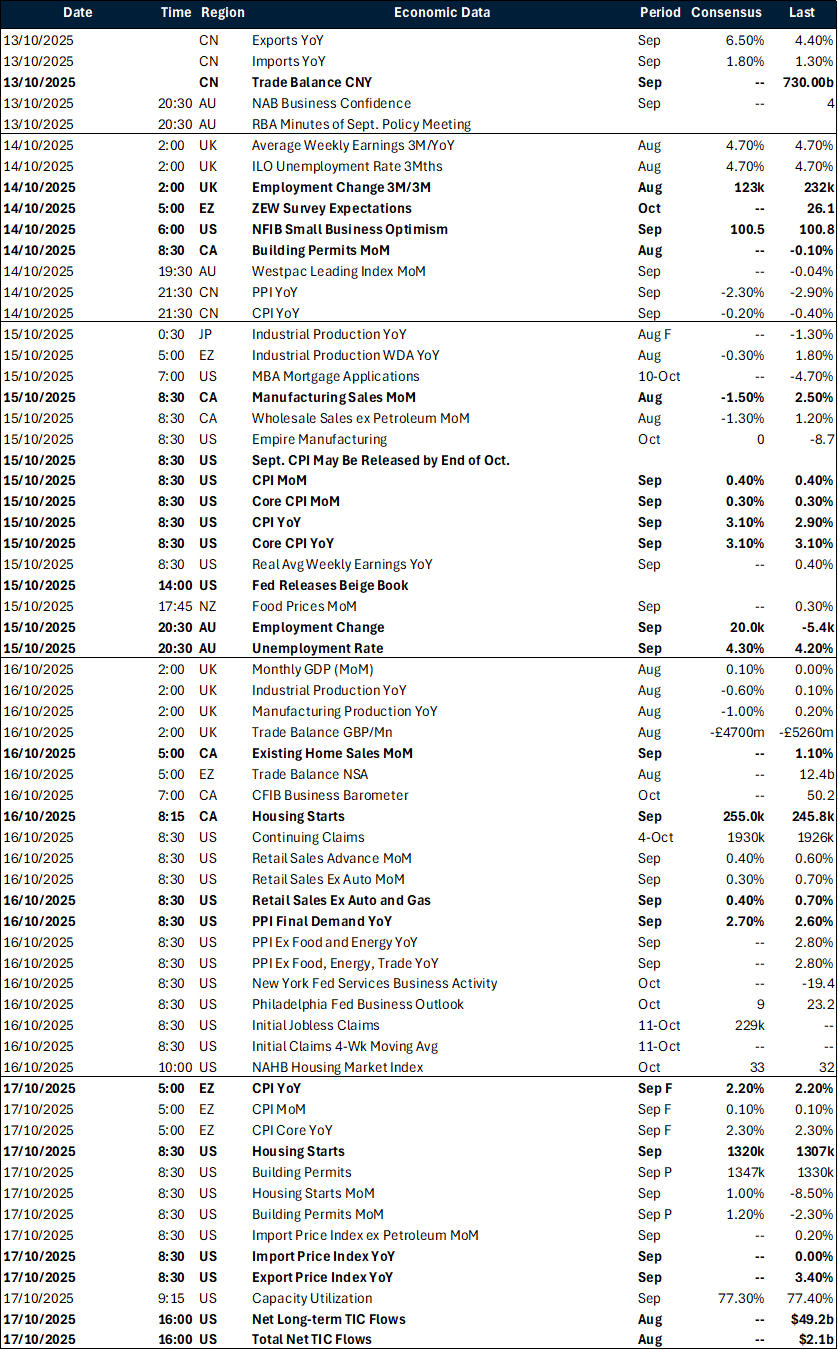838x1350 pixels.
Task: Click the Last column header
Action: pos(802,13)
